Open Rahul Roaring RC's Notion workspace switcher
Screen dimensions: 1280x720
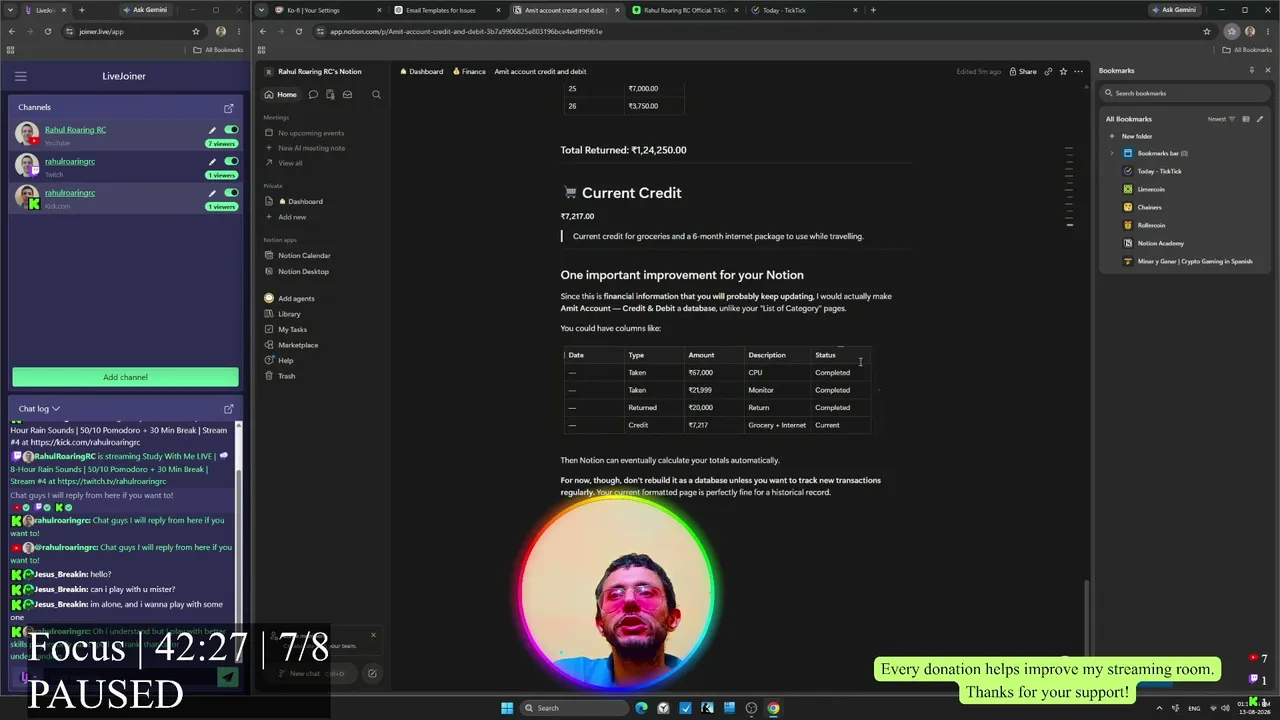[314, 72]
